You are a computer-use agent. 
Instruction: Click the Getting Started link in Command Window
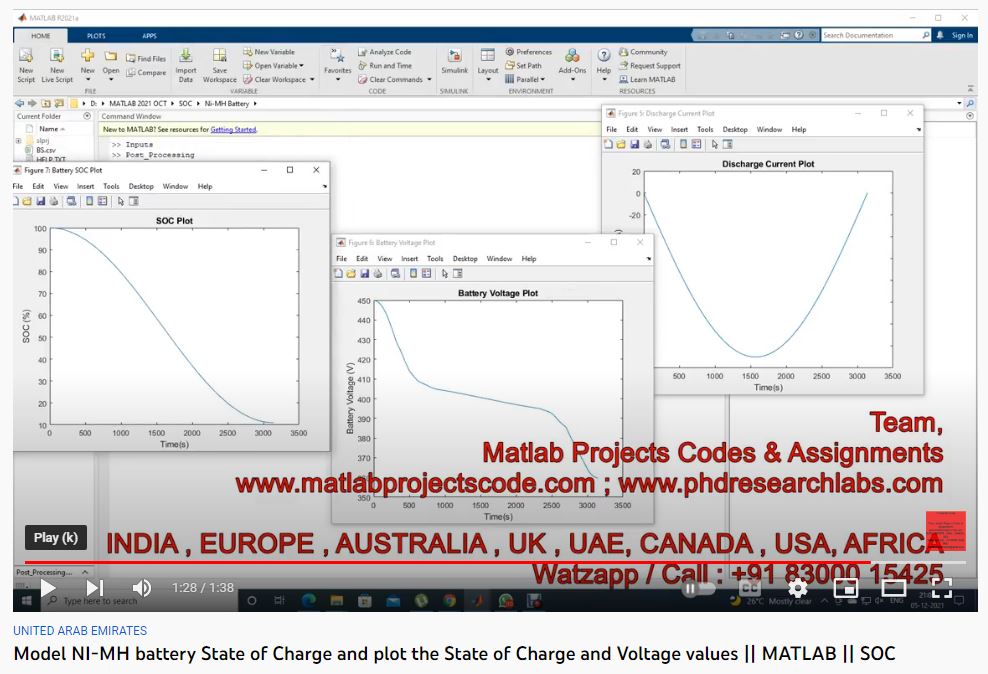pos(233,130)
